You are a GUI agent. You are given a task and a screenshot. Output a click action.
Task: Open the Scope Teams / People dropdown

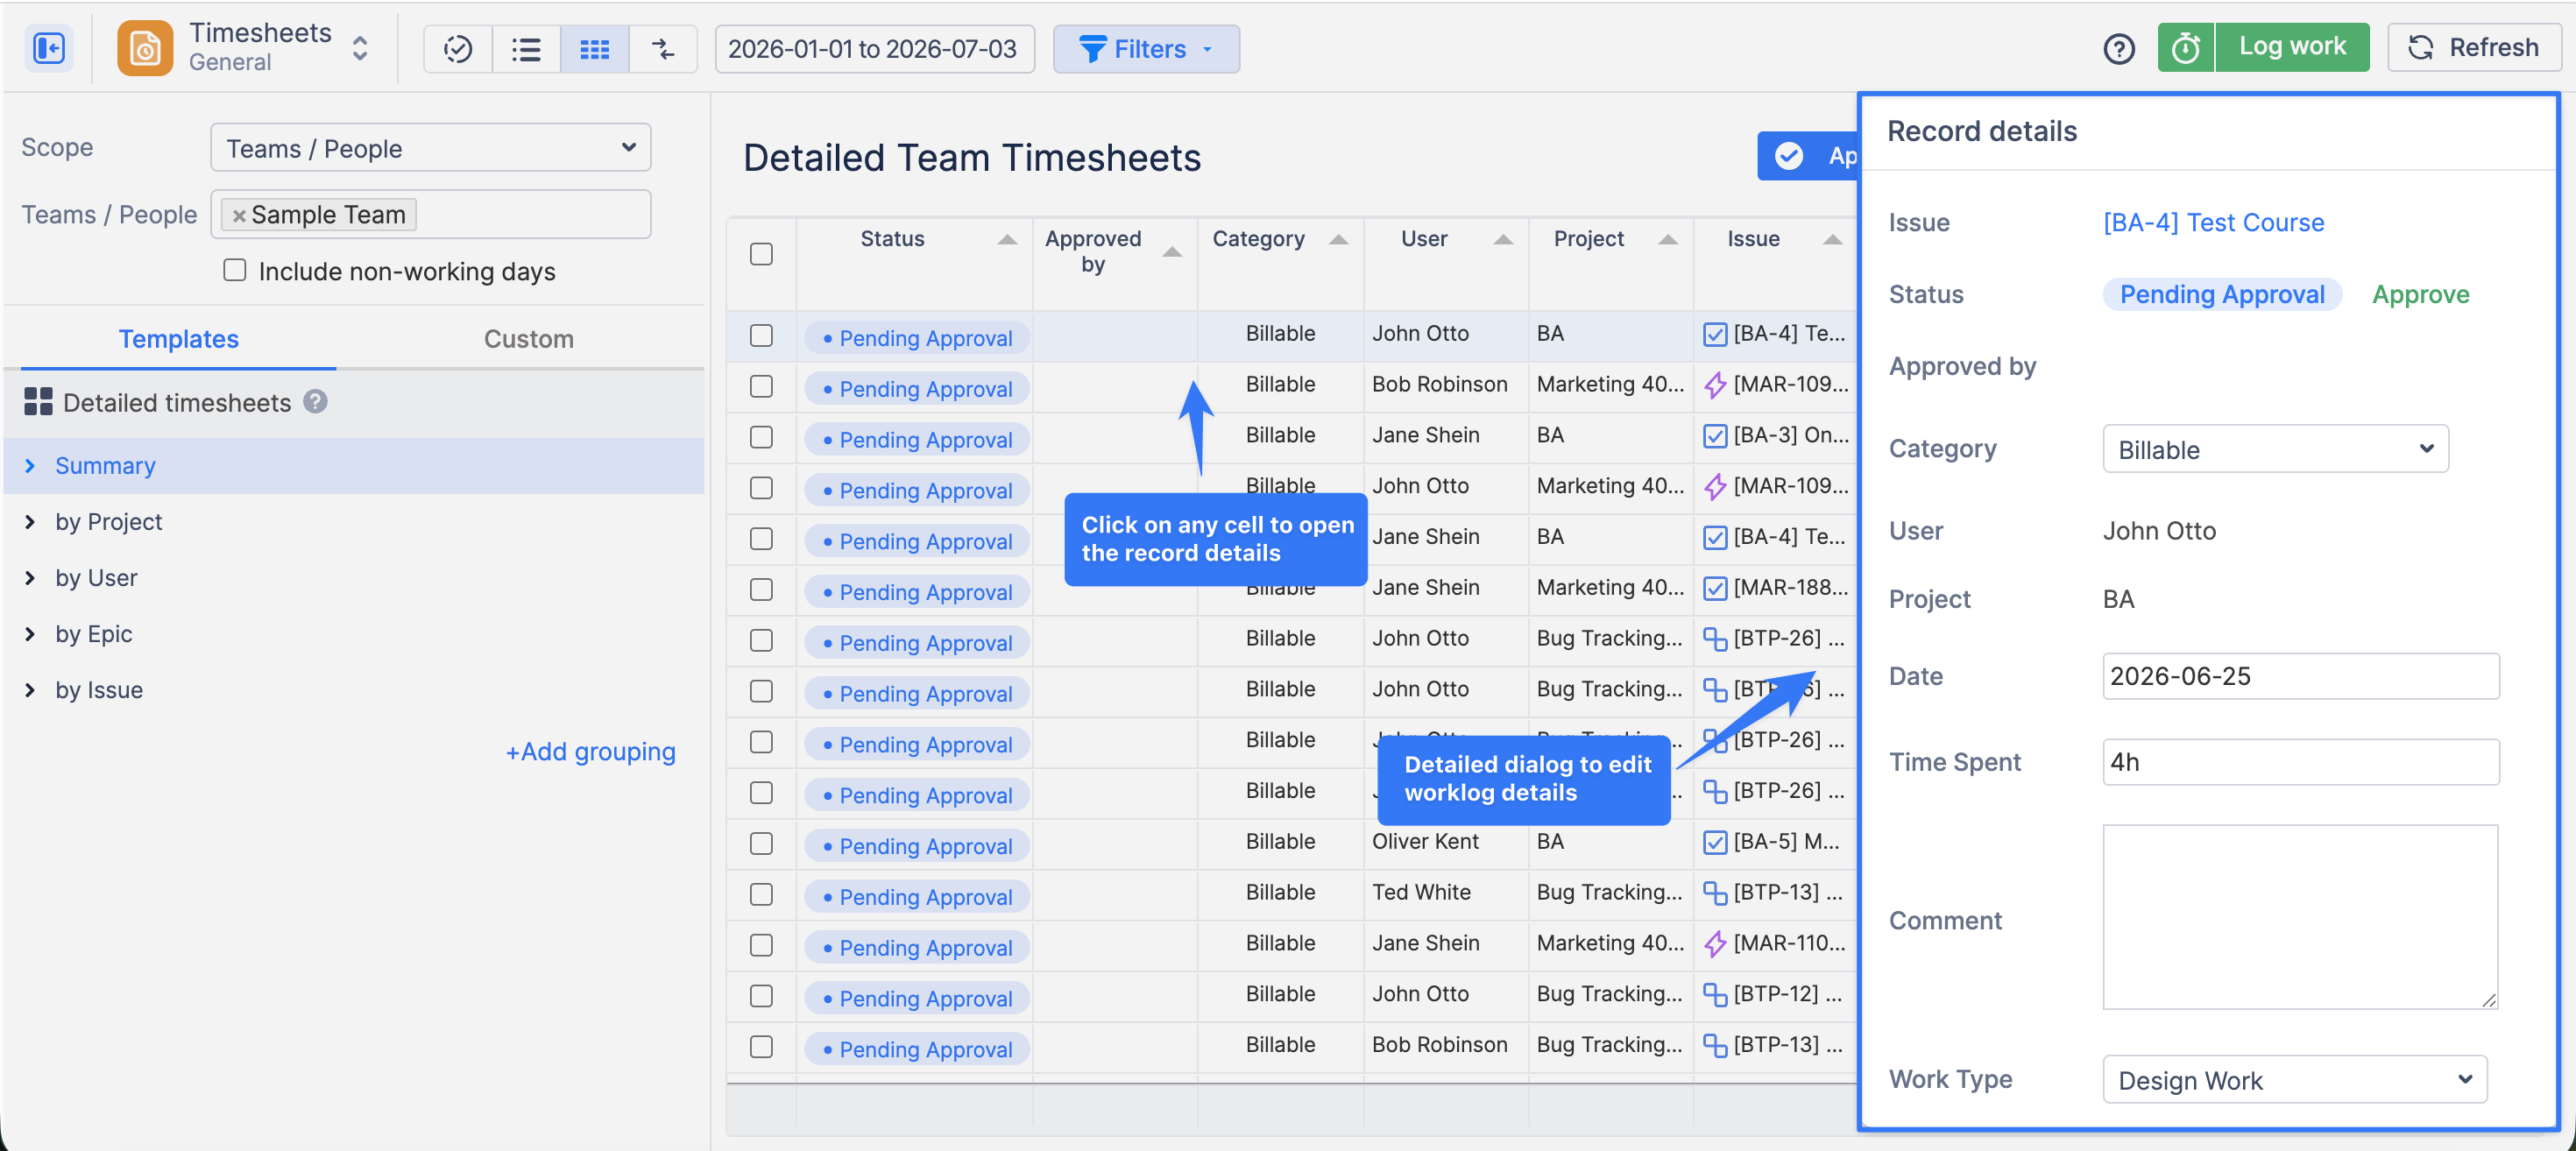pos(431,148)
